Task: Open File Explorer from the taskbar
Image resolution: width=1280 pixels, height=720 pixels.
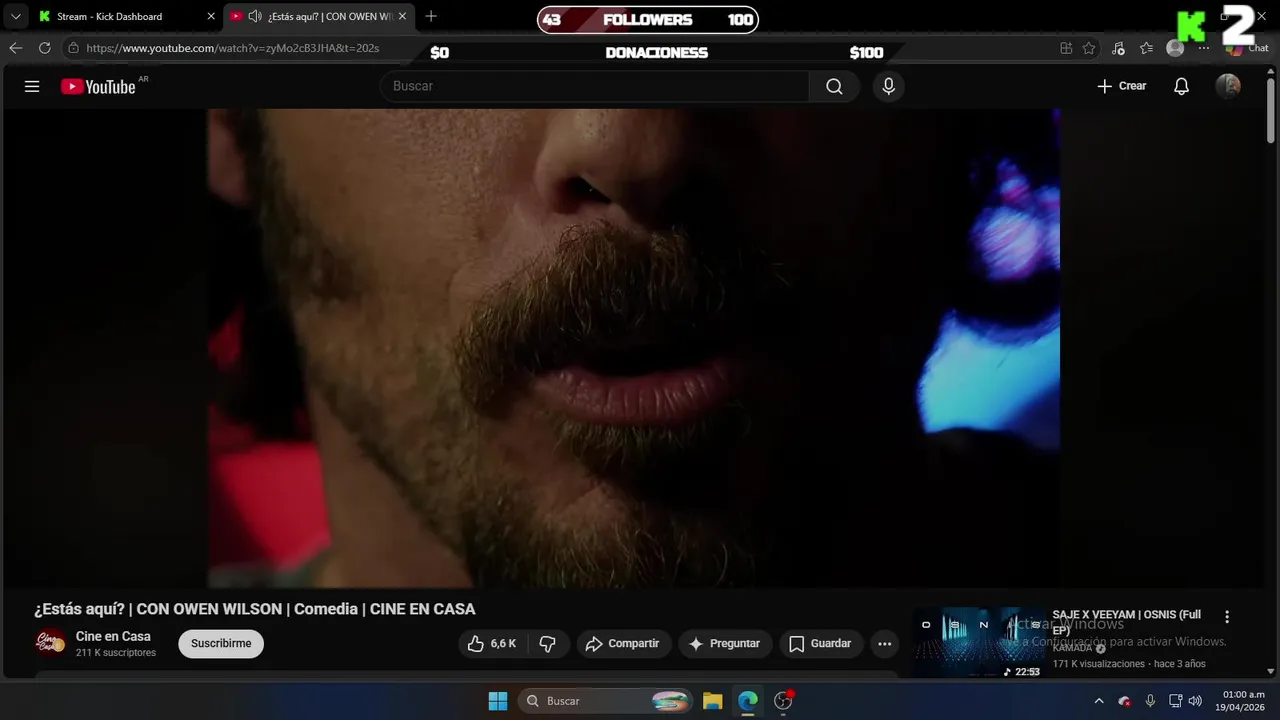Action: point(712,701)
